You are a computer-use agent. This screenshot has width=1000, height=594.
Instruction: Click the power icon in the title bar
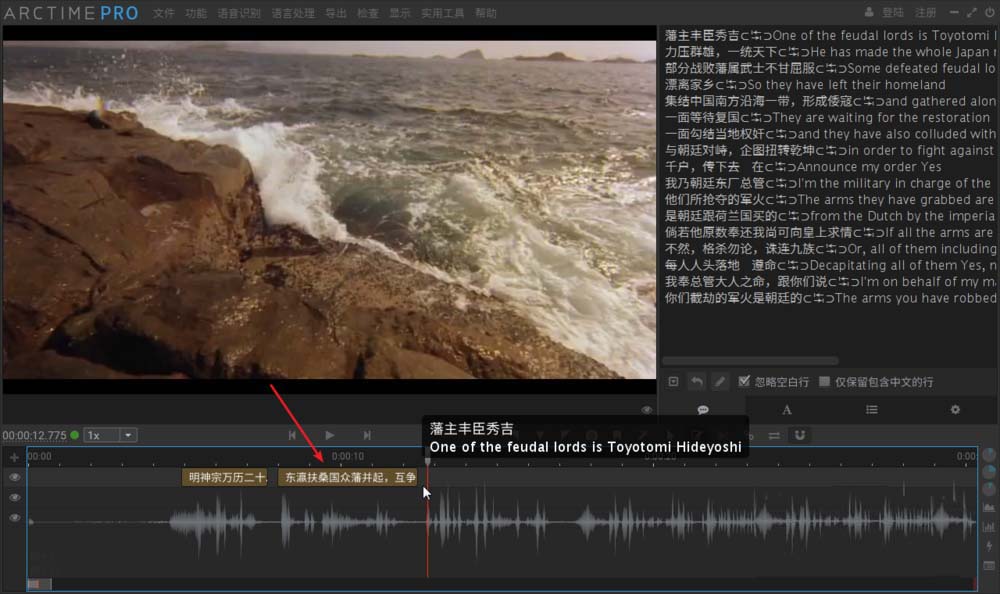[x=989, y=12]
